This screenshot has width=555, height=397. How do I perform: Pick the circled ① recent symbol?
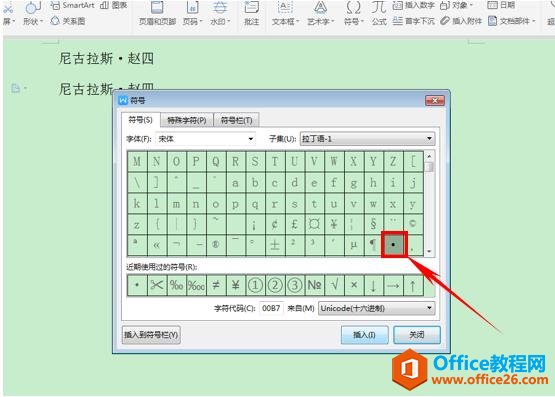click(x=255, y=284)
